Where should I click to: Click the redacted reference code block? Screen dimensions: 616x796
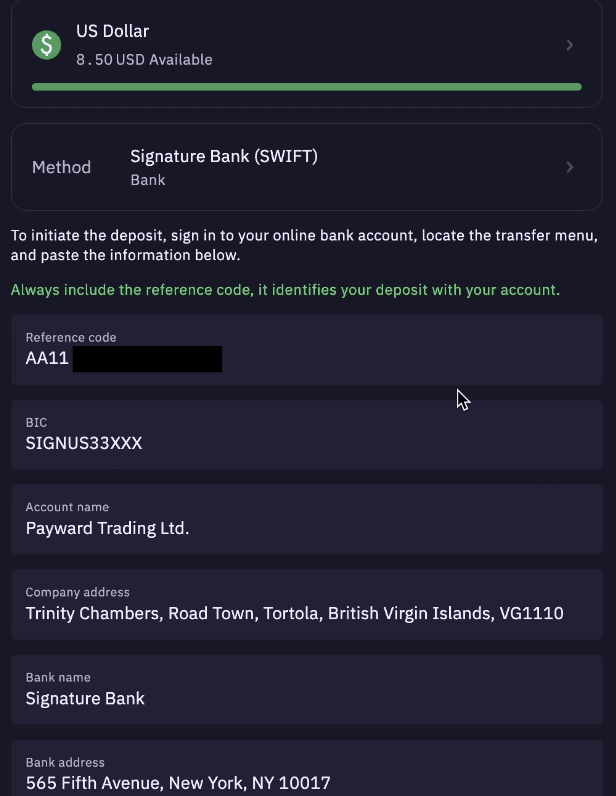tap(147, 358)
